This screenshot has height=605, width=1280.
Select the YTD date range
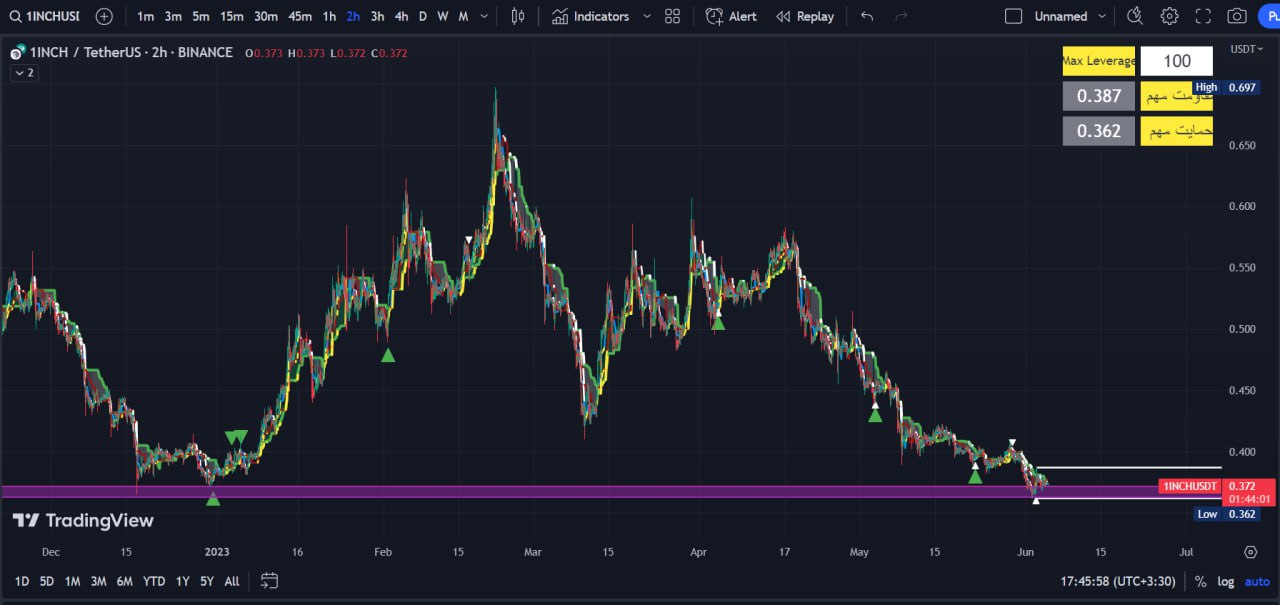(x=154, y=581)
